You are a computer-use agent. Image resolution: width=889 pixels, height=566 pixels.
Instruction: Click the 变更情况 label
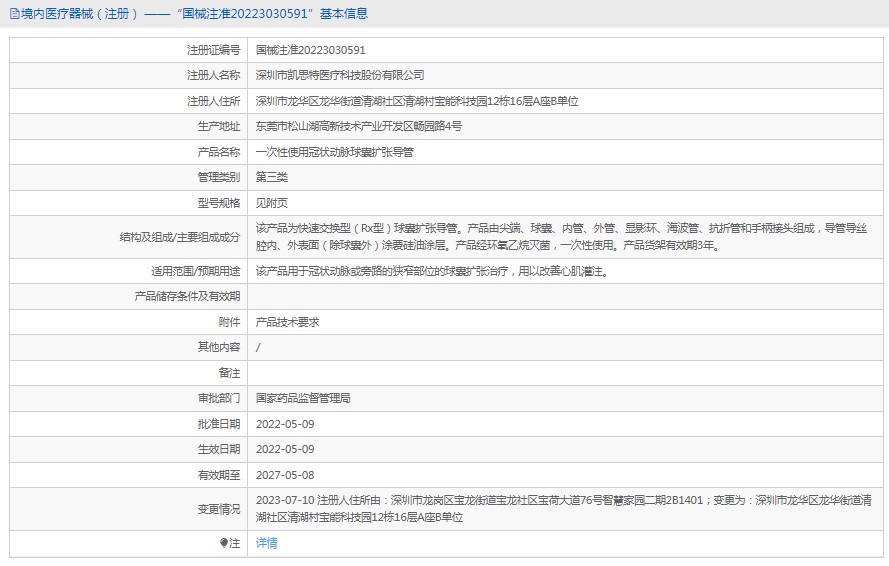pos(219,509)
